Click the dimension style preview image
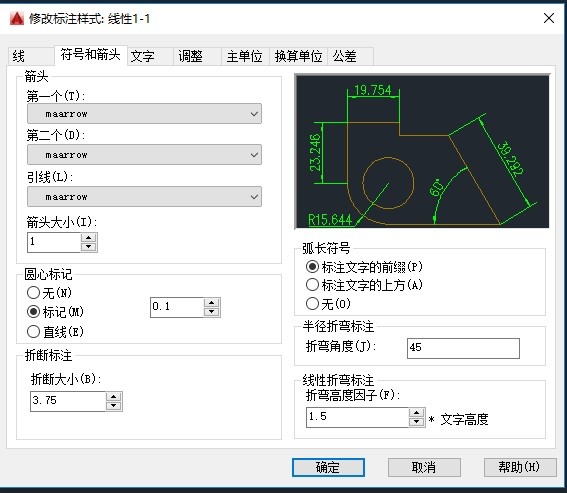Screen dimensions: 567x493 click(422, 152)
